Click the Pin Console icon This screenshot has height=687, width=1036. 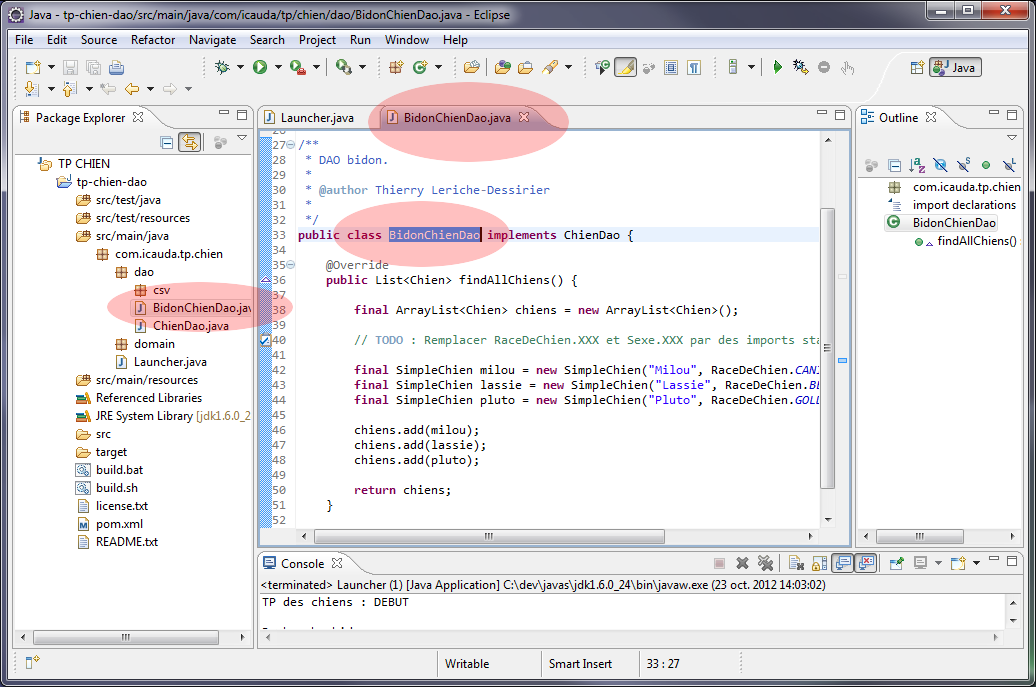coord(895,564)
